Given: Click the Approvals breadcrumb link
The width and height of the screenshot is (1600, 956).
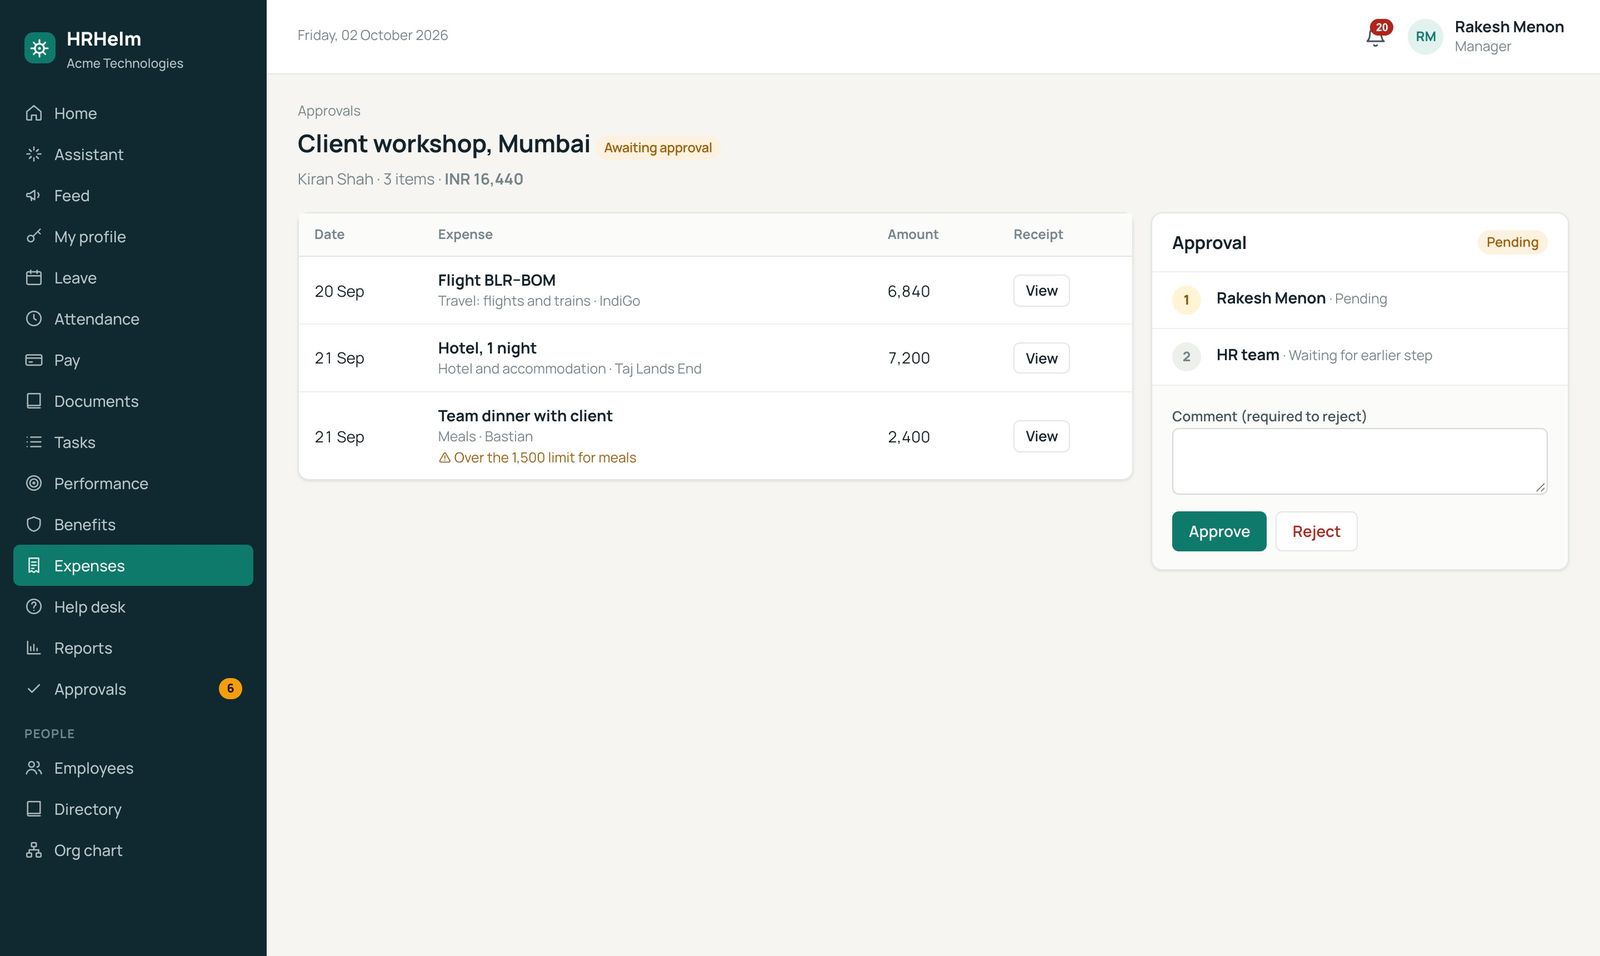Looking at the screenshot, I should (329, 111).
